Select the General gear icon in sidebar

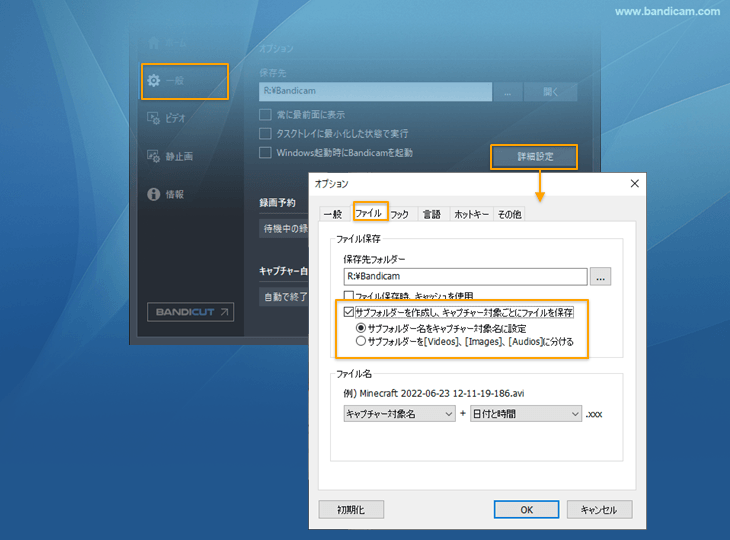coord(154,81)
